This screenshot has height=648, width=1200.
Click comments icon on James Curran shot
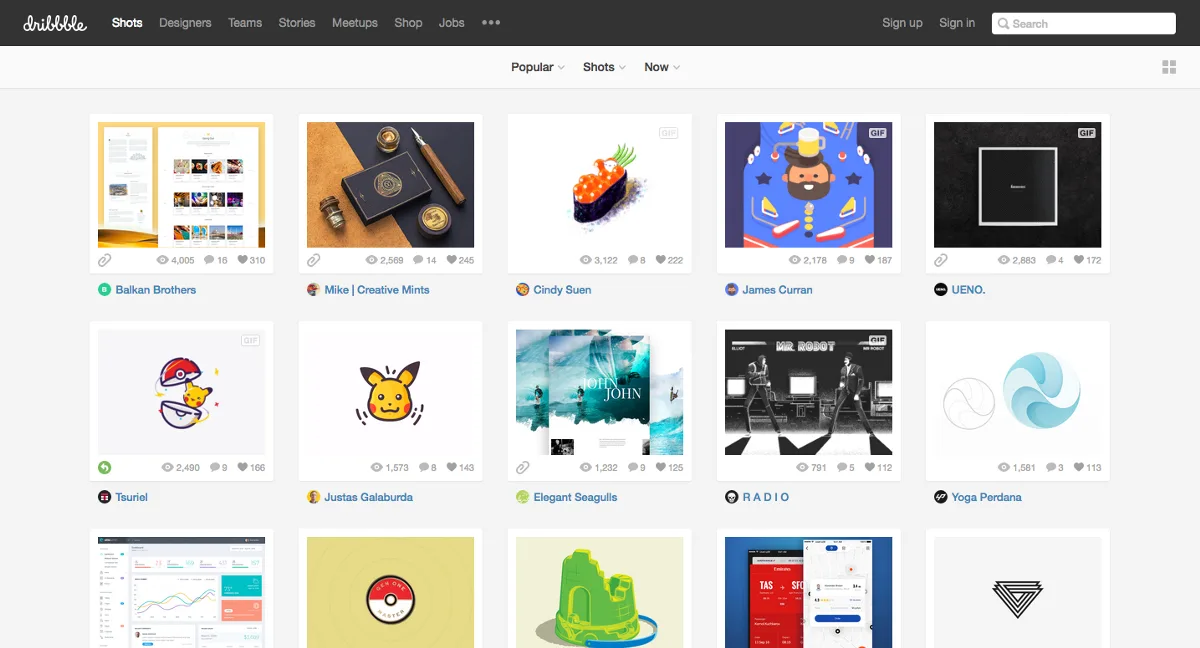click(842, 260)
